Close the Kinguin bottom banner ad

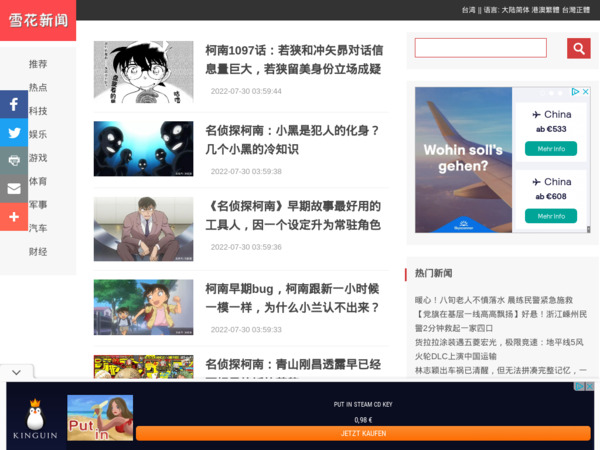pyautogui.click(x=590, y=386)
